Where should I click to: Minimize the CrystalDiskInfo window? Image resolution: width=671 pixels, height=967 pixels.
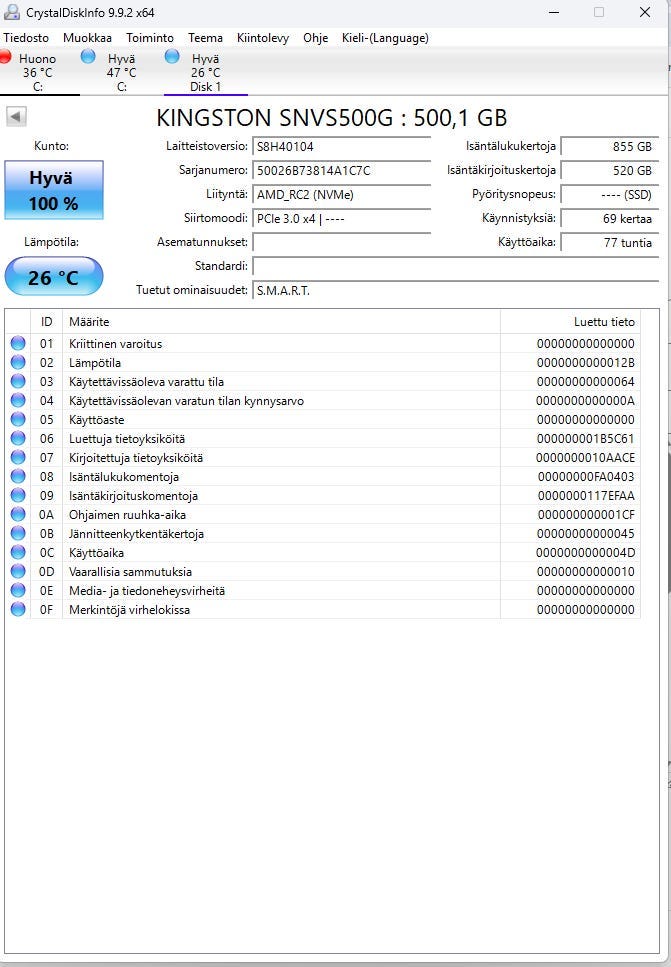click(x=553, y=12)
